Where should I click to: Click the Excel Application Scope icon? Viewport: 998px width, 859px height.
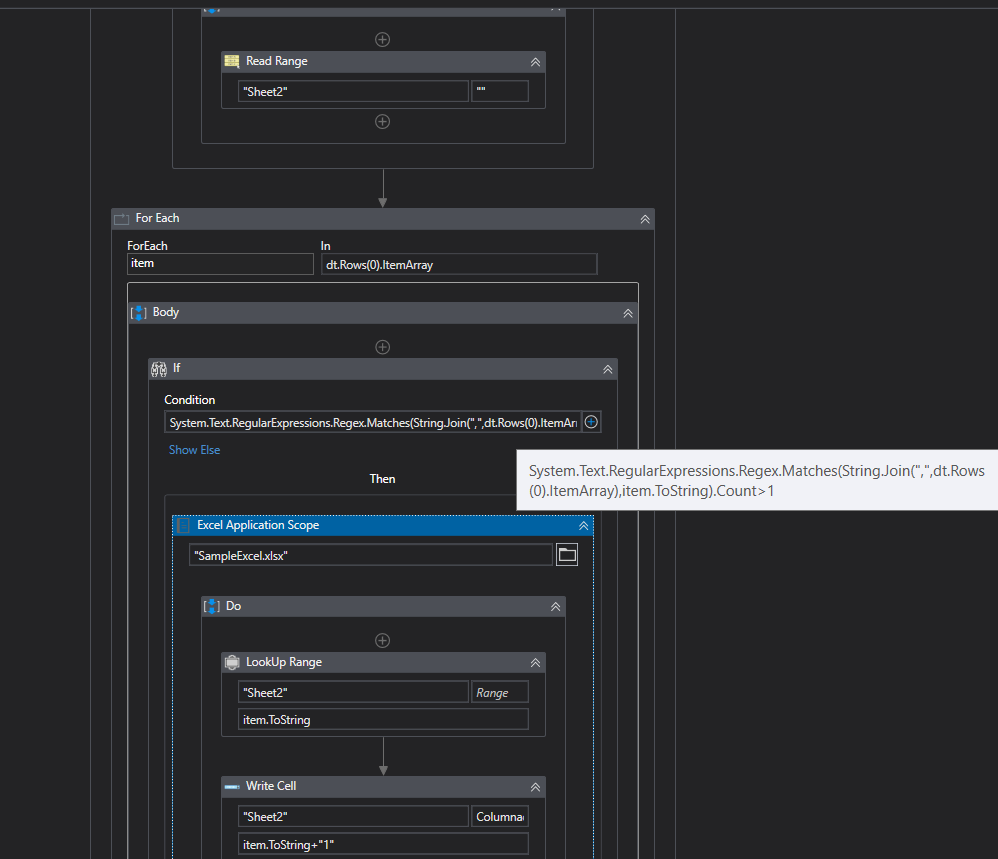[183, 525]
